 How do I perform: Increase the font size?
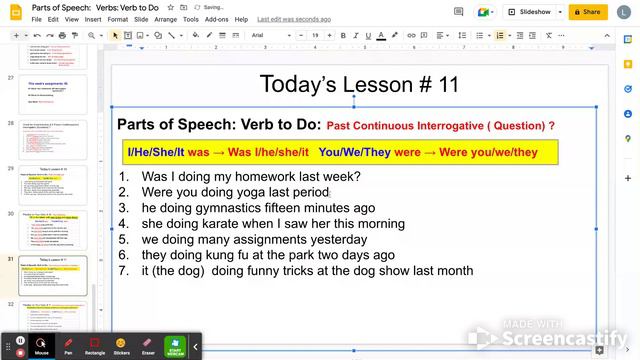329,36
